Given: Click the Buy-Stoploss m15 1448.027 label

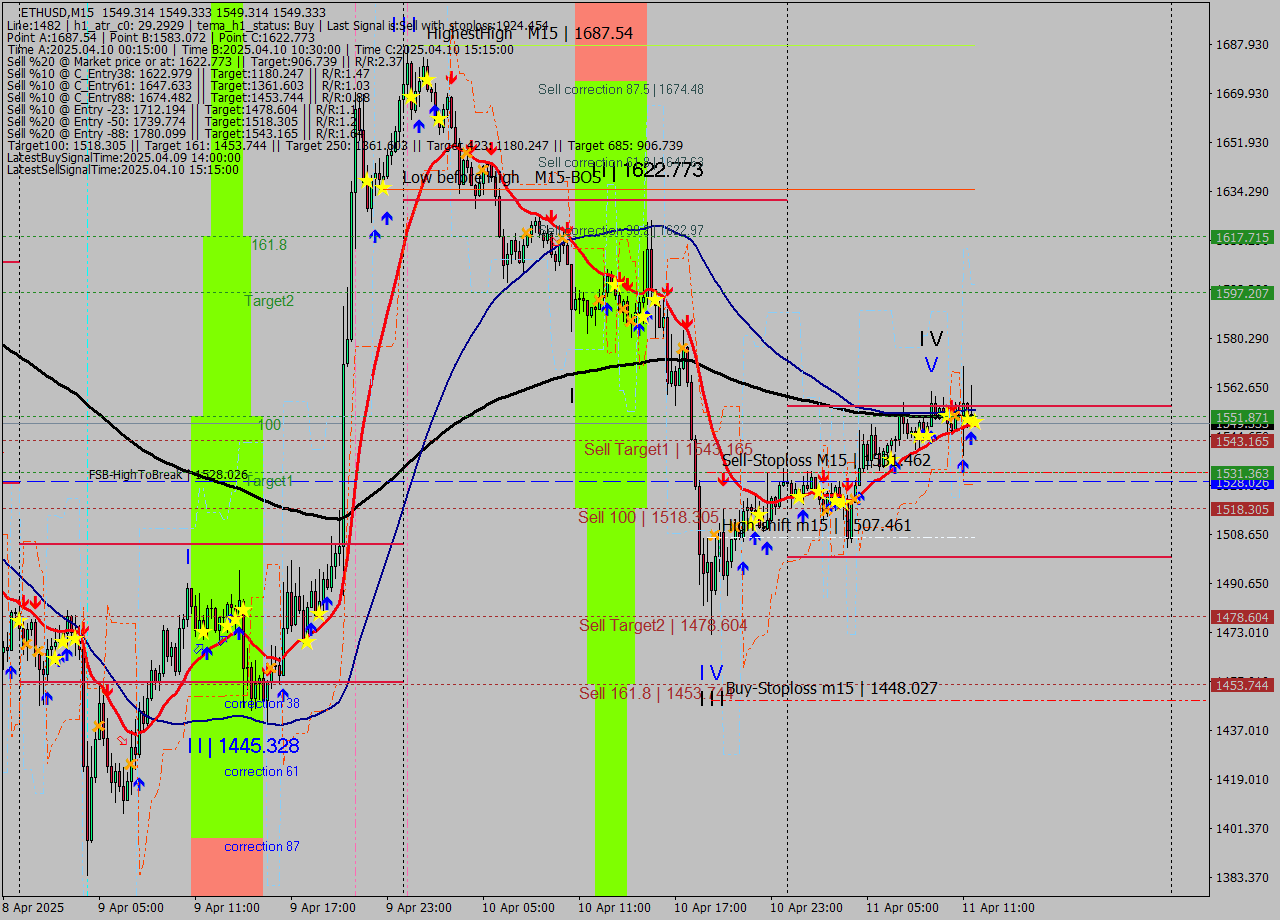Looking at the screenshot, I should pyautogui.click(x=833, y=689).
